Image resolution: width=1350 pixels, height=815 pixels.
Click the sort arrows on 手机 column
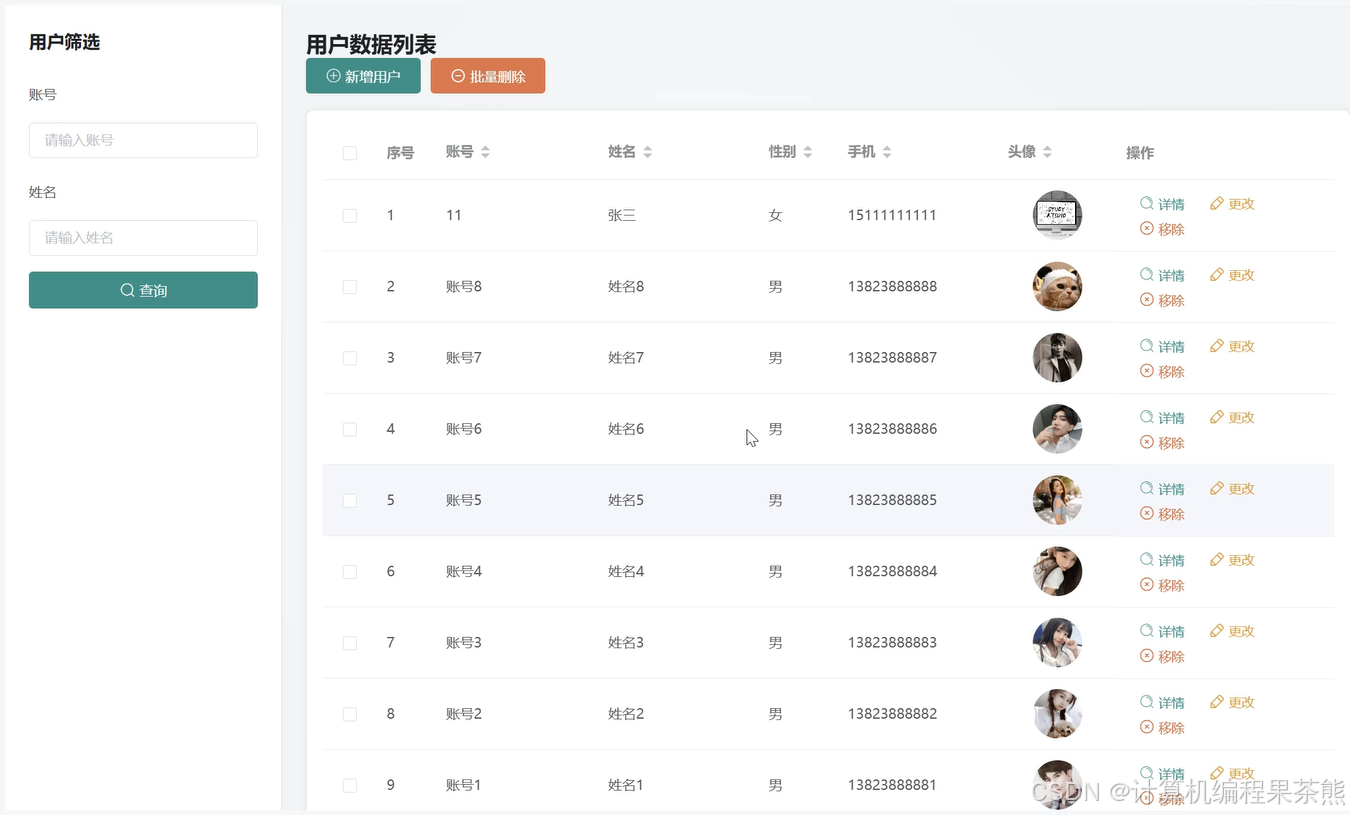[x=885, y=151]
